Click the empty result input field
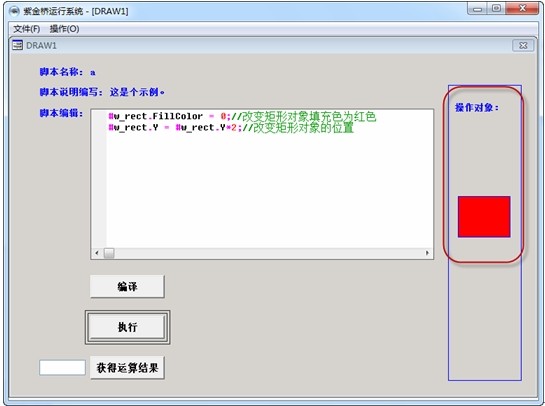 (x=62, y=368)
